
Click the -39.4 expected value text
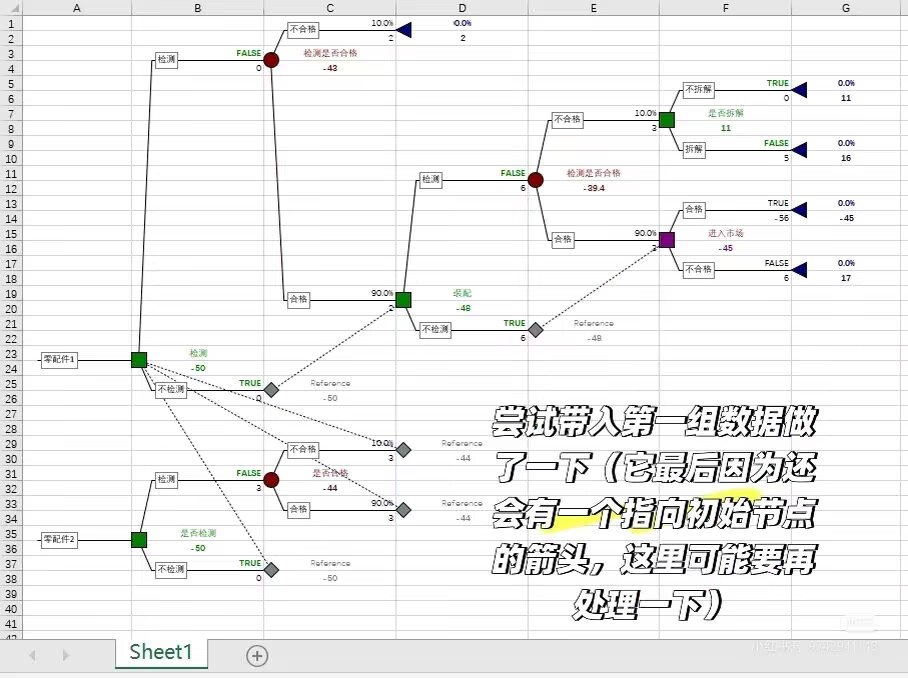[x=594, y=188]
